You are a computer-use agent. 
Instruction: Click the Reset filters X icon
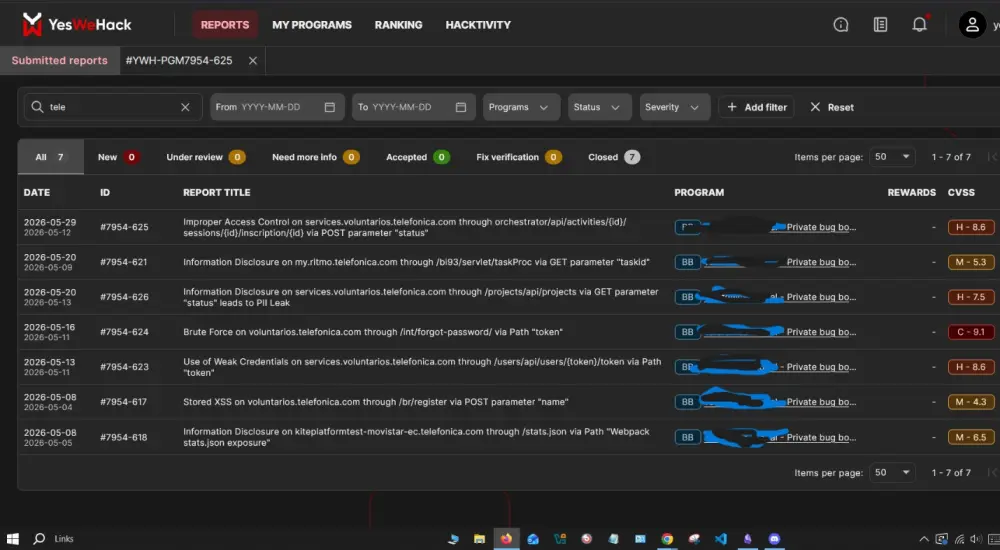pyautogui.click(x=815, y=107)
